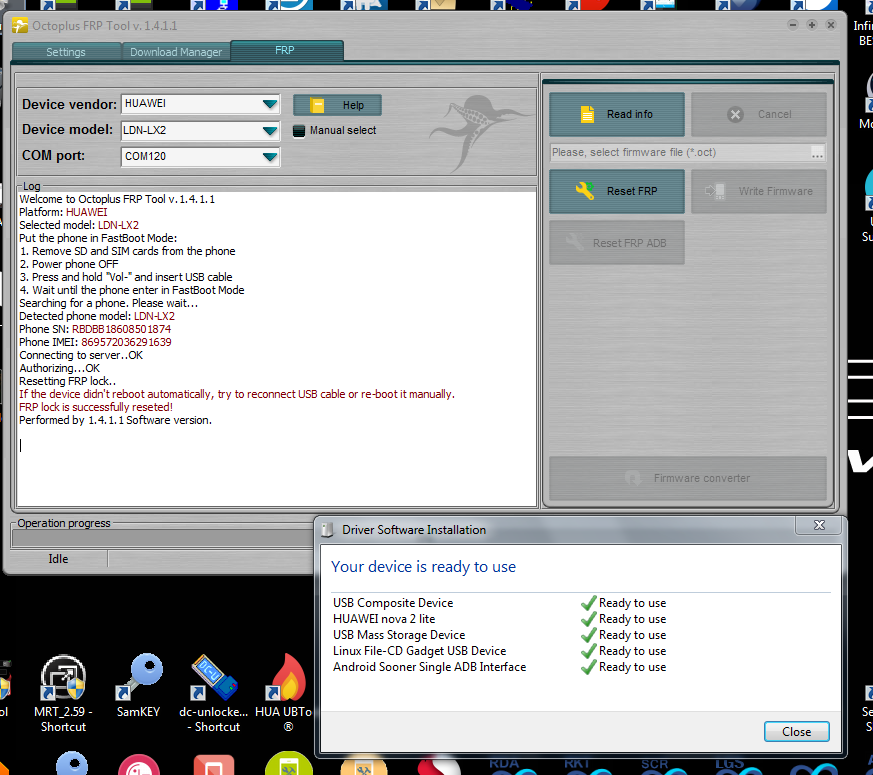This screenshot has width=873, height=775.
Task: Open dc-unlocker shortcut on desktop
Action: point(213,694)
